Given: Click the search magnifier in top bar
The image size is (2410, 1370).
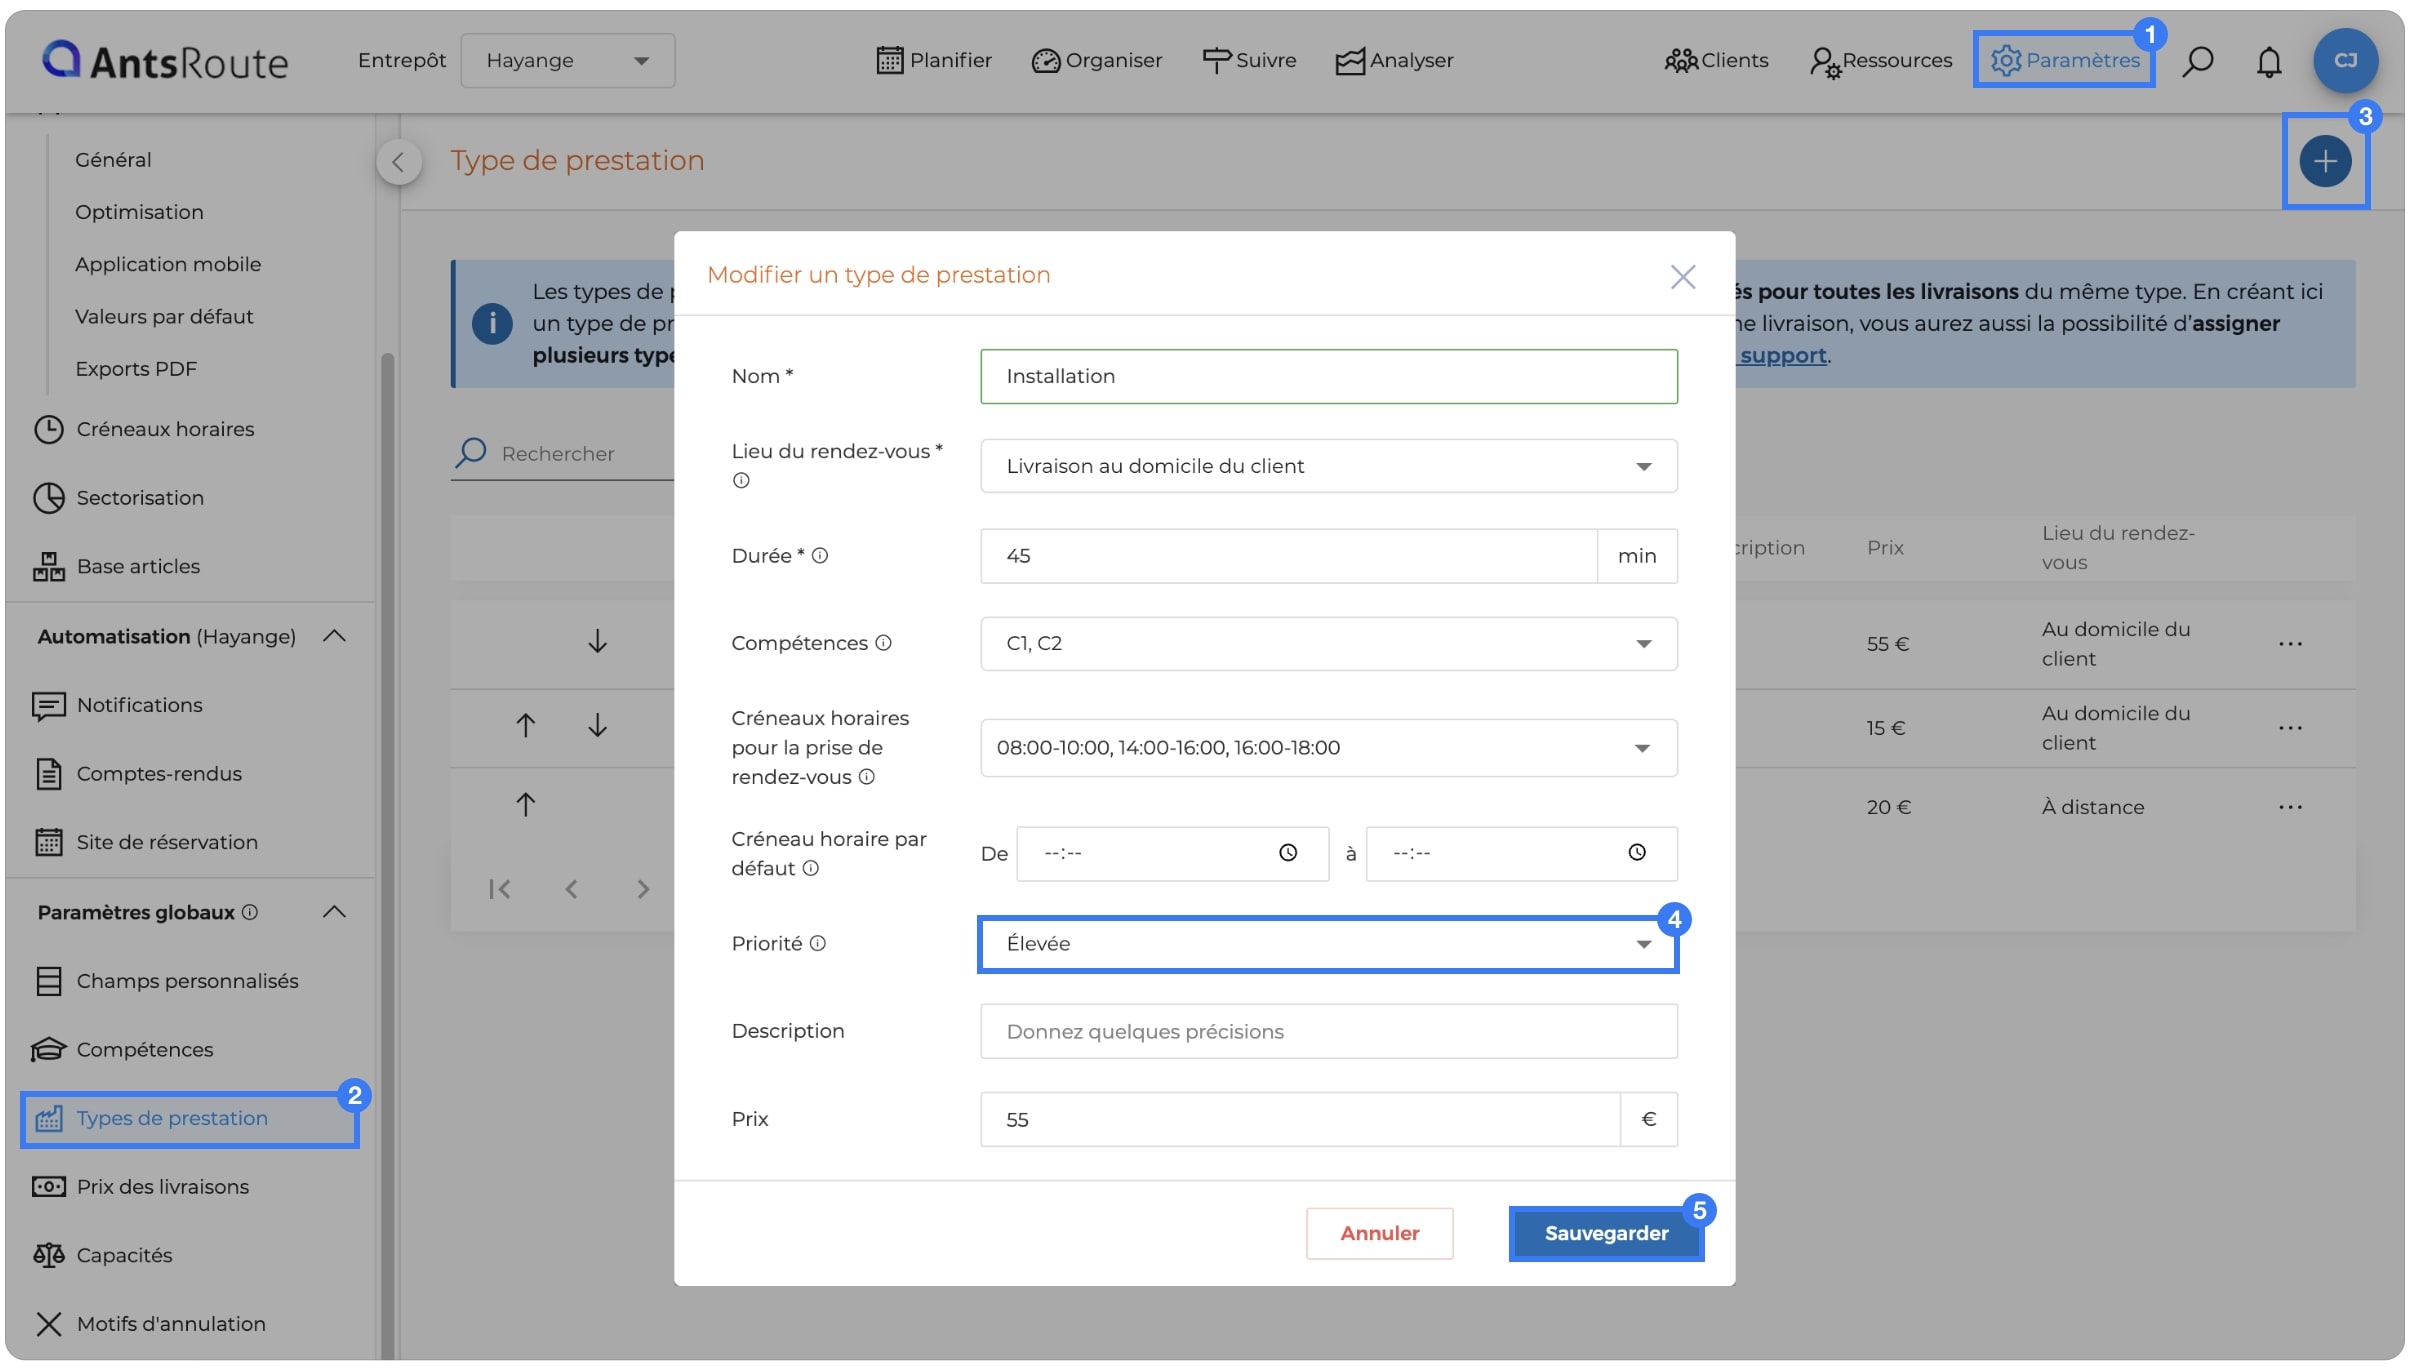Looking at the screenshot, I should tap(2197, 61).
